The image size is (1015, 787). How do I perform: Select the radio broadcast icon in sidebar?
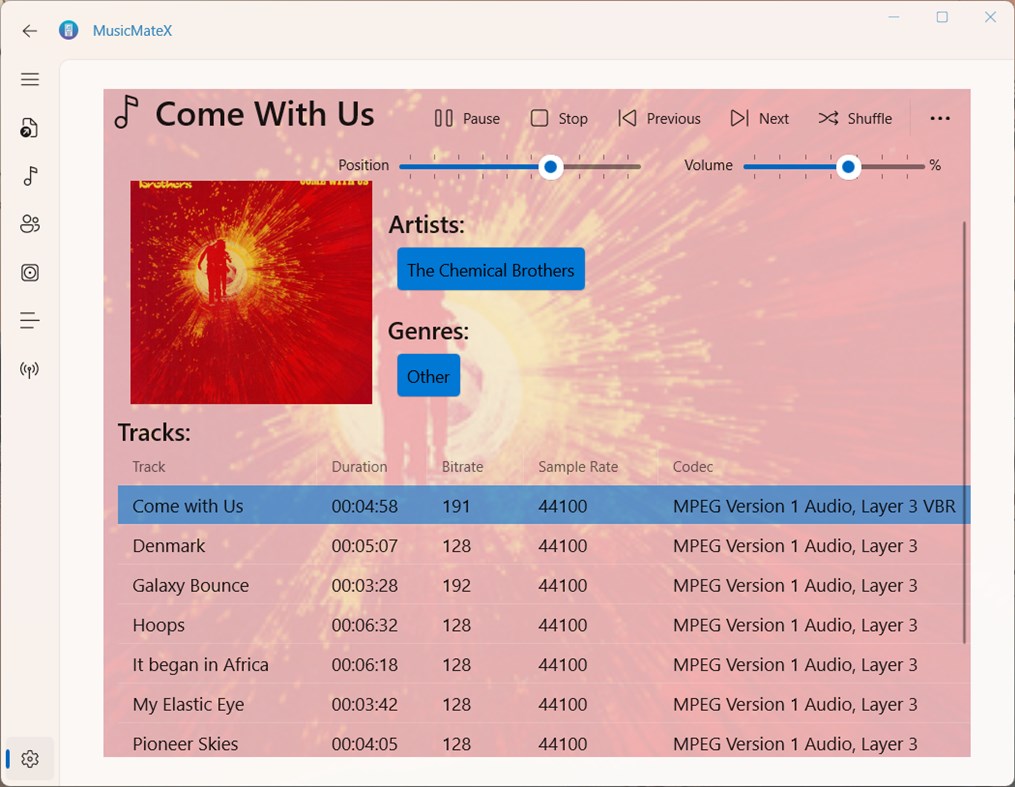[29, 369]
